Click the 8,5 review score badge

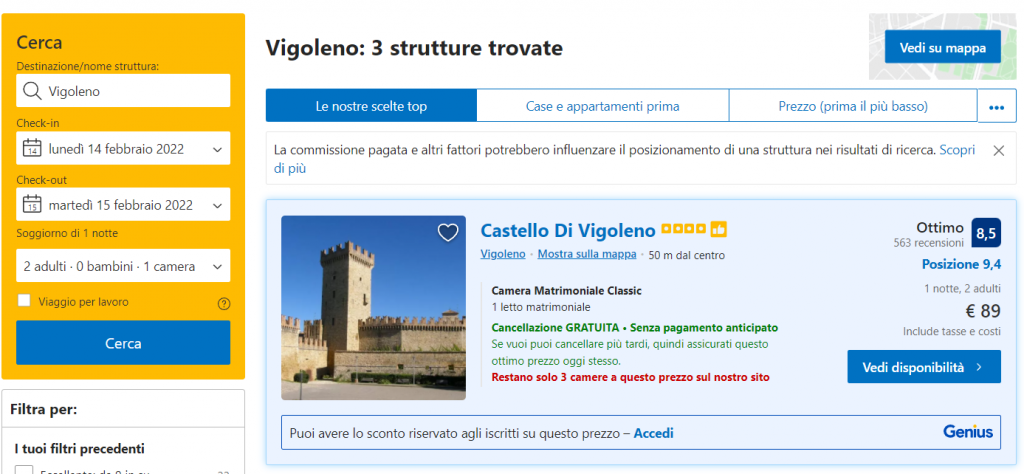[985, 233]
